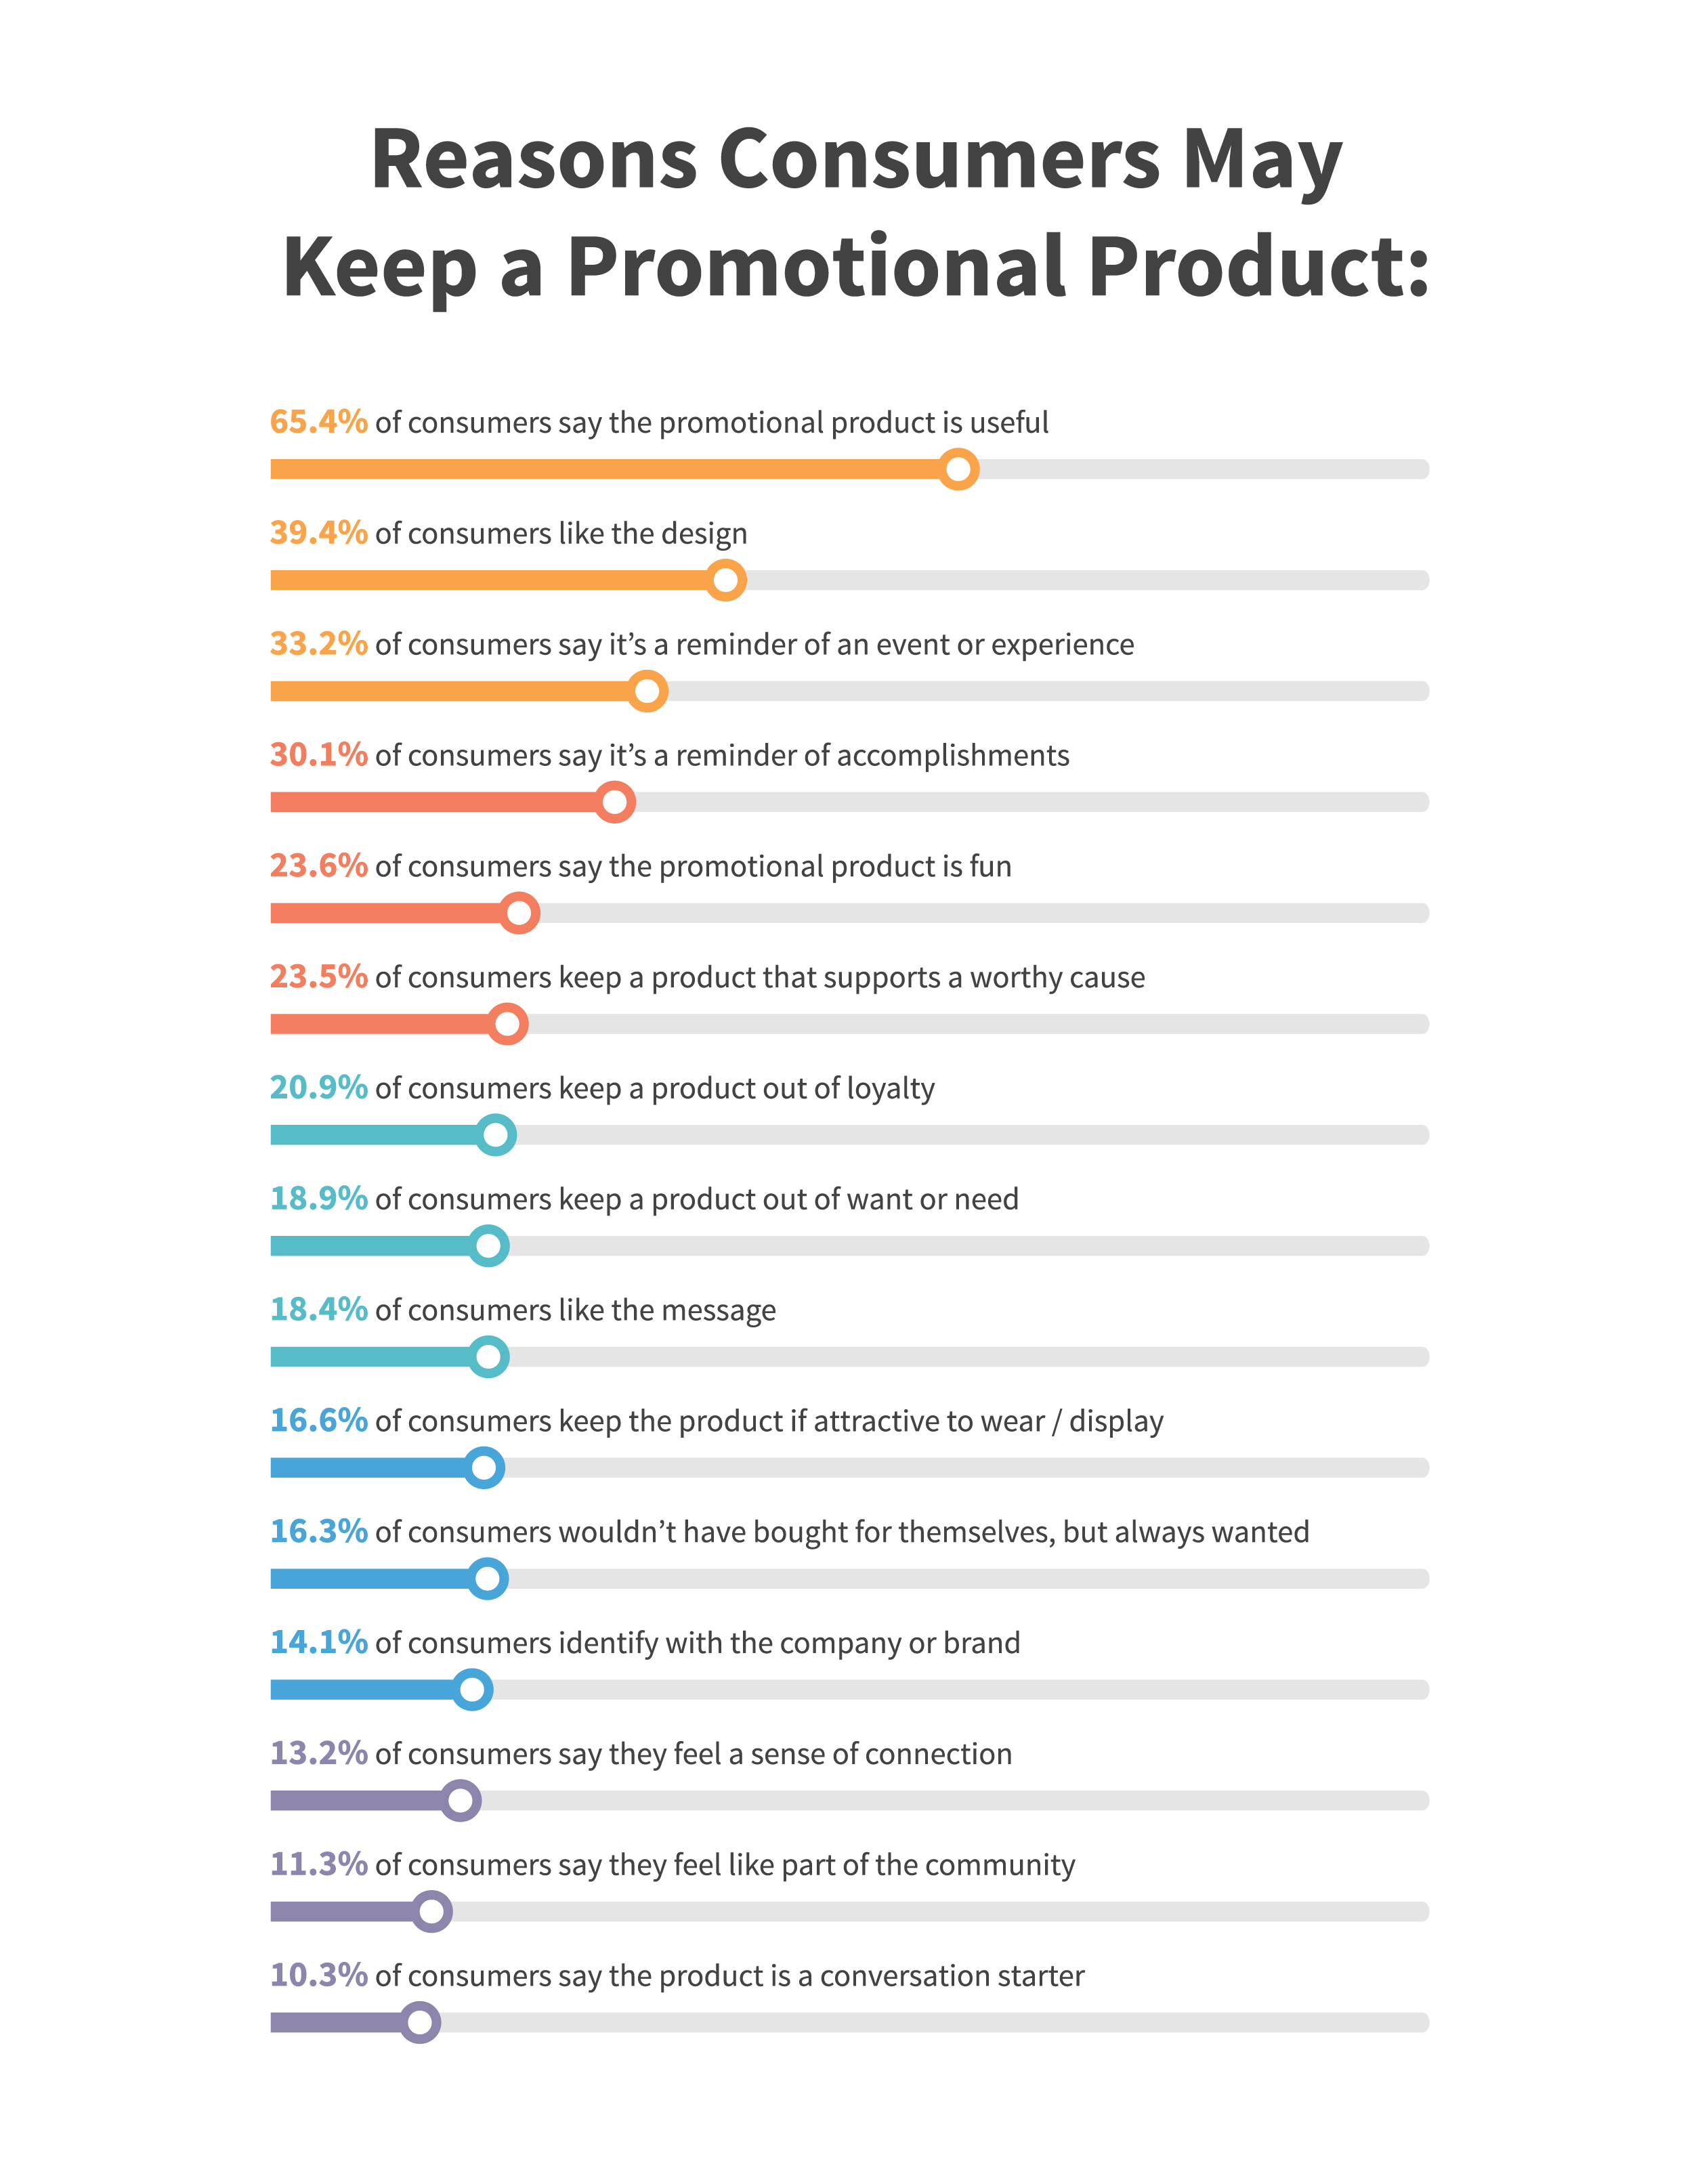1702x2184 pixels.
Task: Click the purple "10.3%" percentage label
Action: [x=318, y=1976]
